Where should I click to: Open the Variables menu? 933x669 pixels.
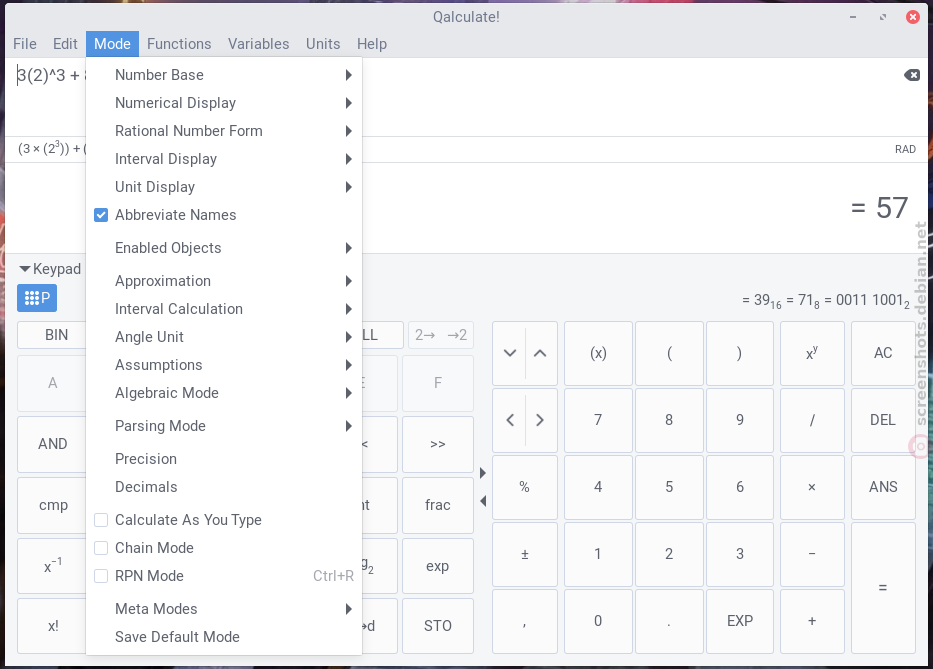tap(259, 44)
